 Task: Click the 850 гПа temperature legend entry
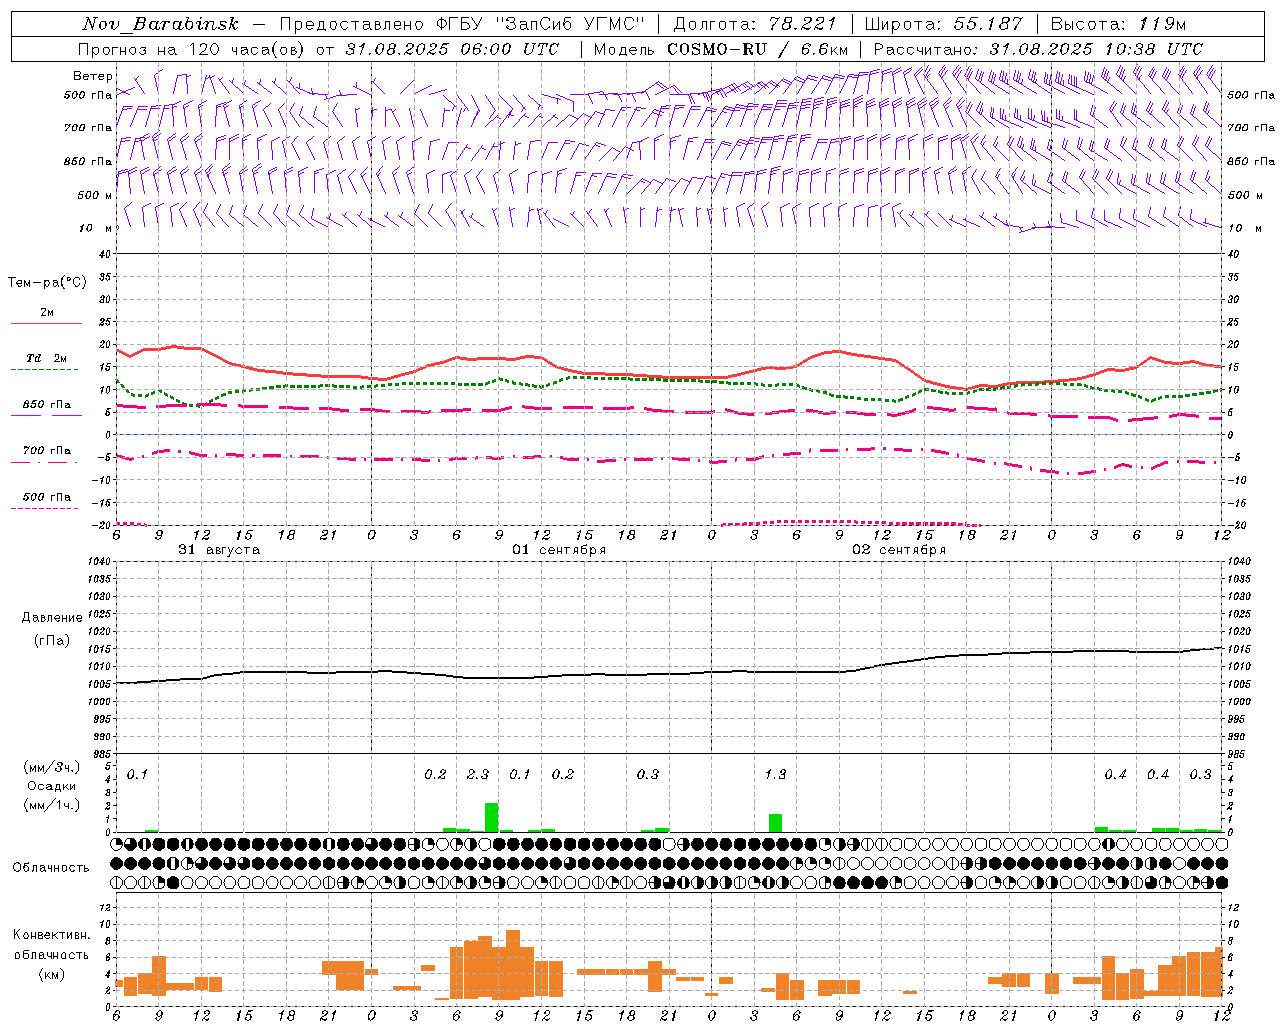tap(47, 405)
